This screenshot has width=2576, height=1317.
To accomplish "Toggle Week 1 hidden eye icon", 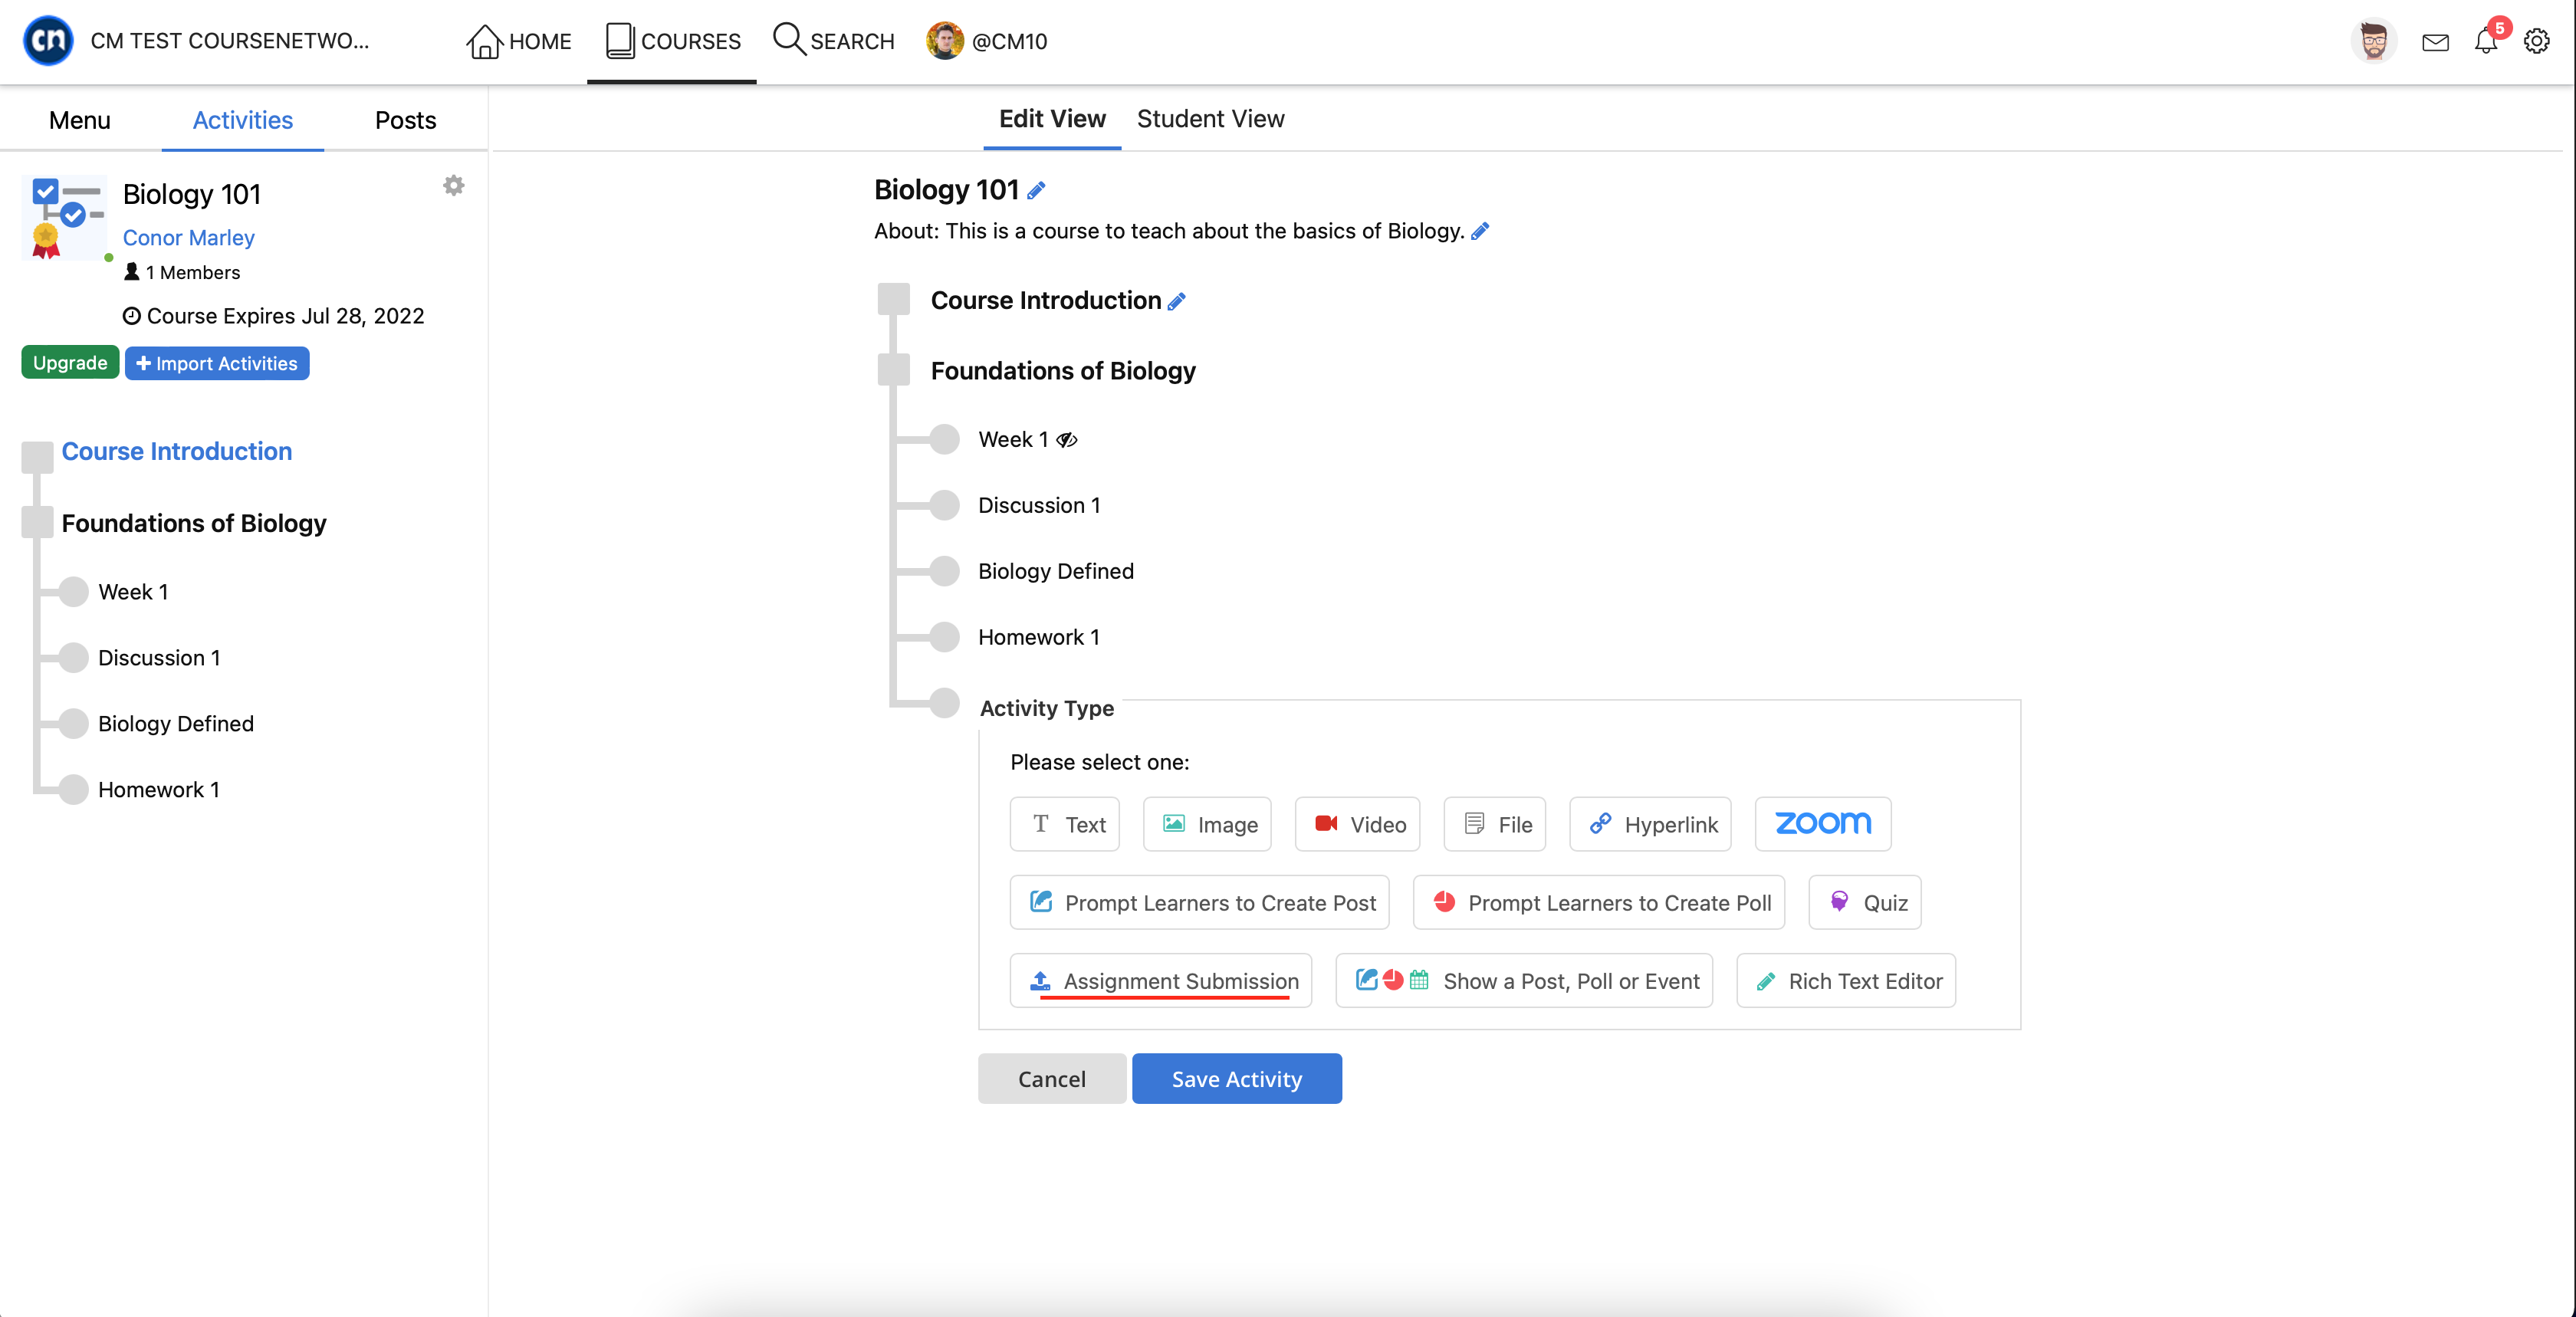I will click(1067, 439).
